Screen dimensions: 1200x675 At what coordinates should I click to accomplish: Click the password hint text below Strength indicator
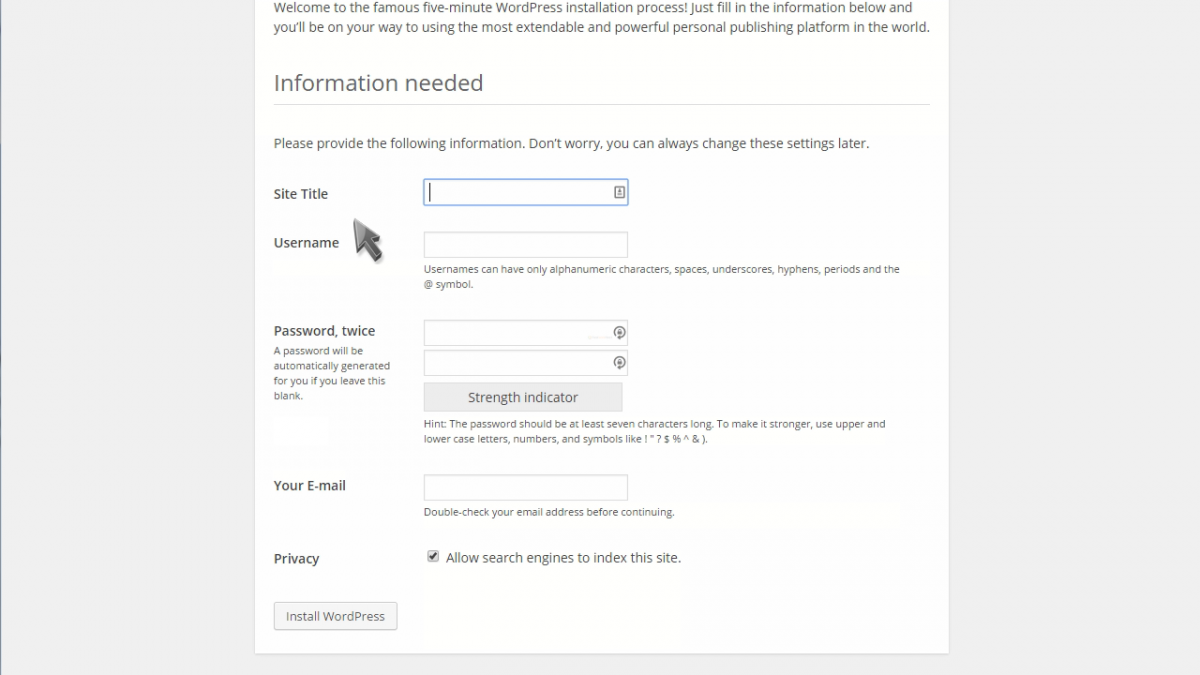[x=655, y=431]
